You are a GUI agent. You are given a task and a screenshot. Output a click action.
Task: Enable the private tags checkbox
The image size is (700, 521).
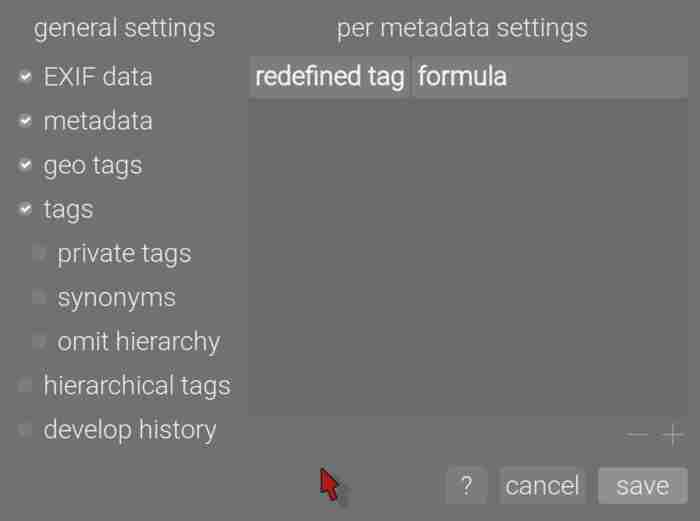click(x=39, y=253)
